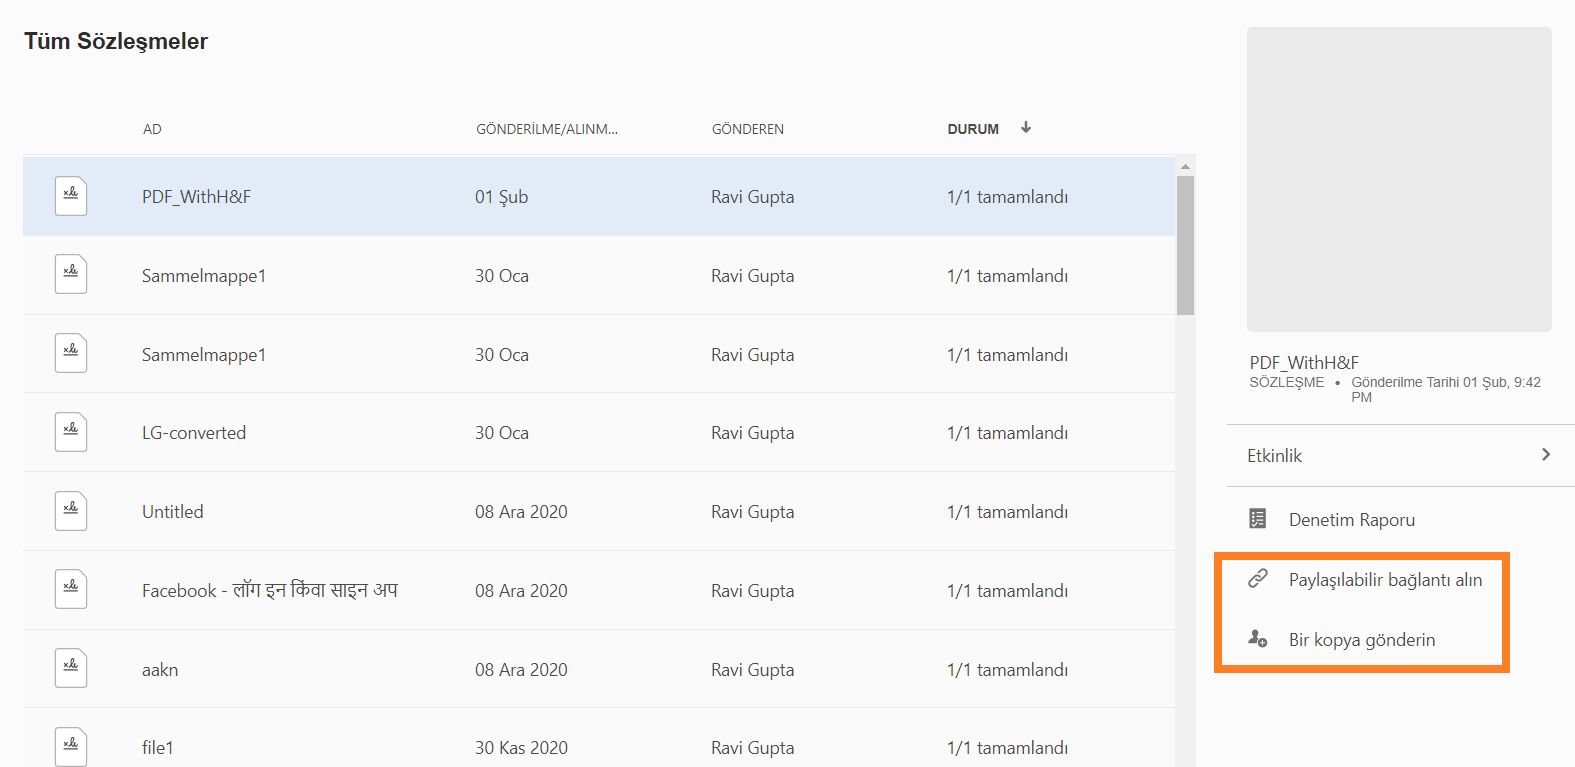Open Denetim Raporu audit report
This screenshot has width=1575, height=767.
(x=1351, y=520)
